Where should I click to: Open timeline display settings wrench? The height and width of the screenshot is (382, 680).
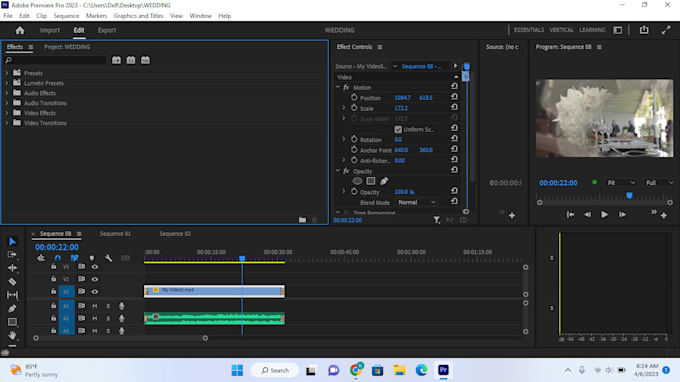pyautogui.click(x=108, y=258)
